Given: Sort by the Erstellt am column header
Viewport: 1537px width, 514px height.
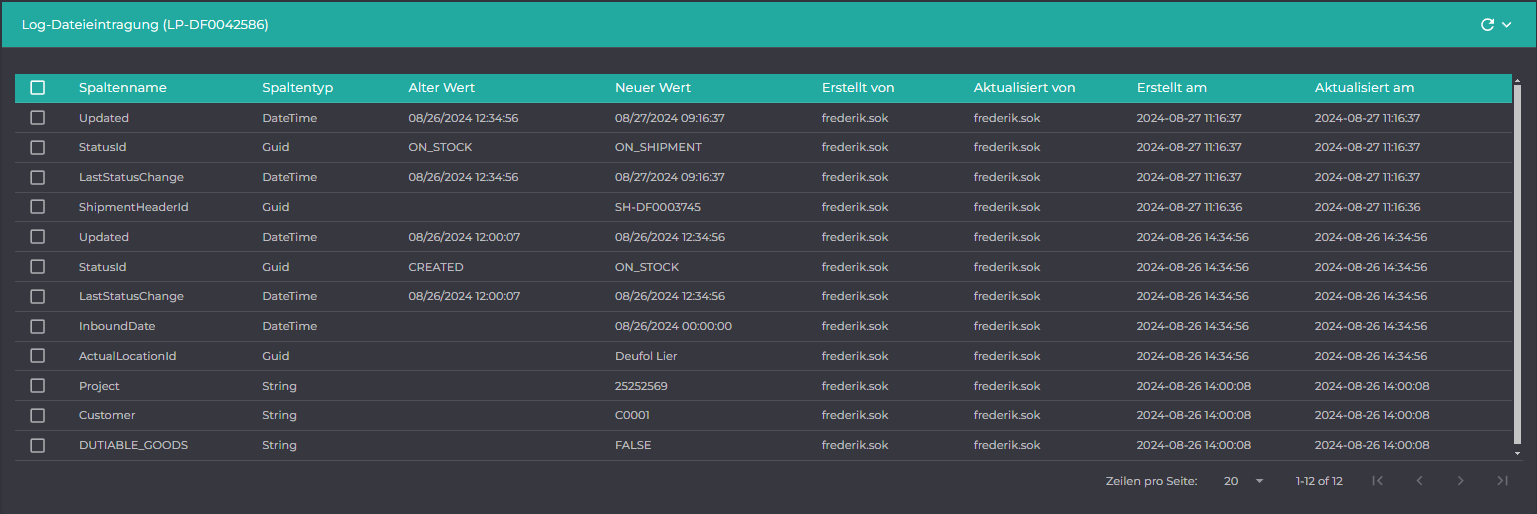Looking at the screenshot, I should click(x=1172, y=88).
